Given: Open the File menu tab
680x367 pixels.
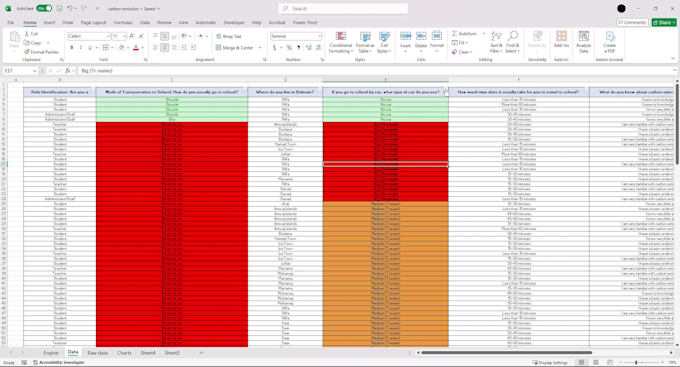Looking at the screenshot, I should (11, 22).
